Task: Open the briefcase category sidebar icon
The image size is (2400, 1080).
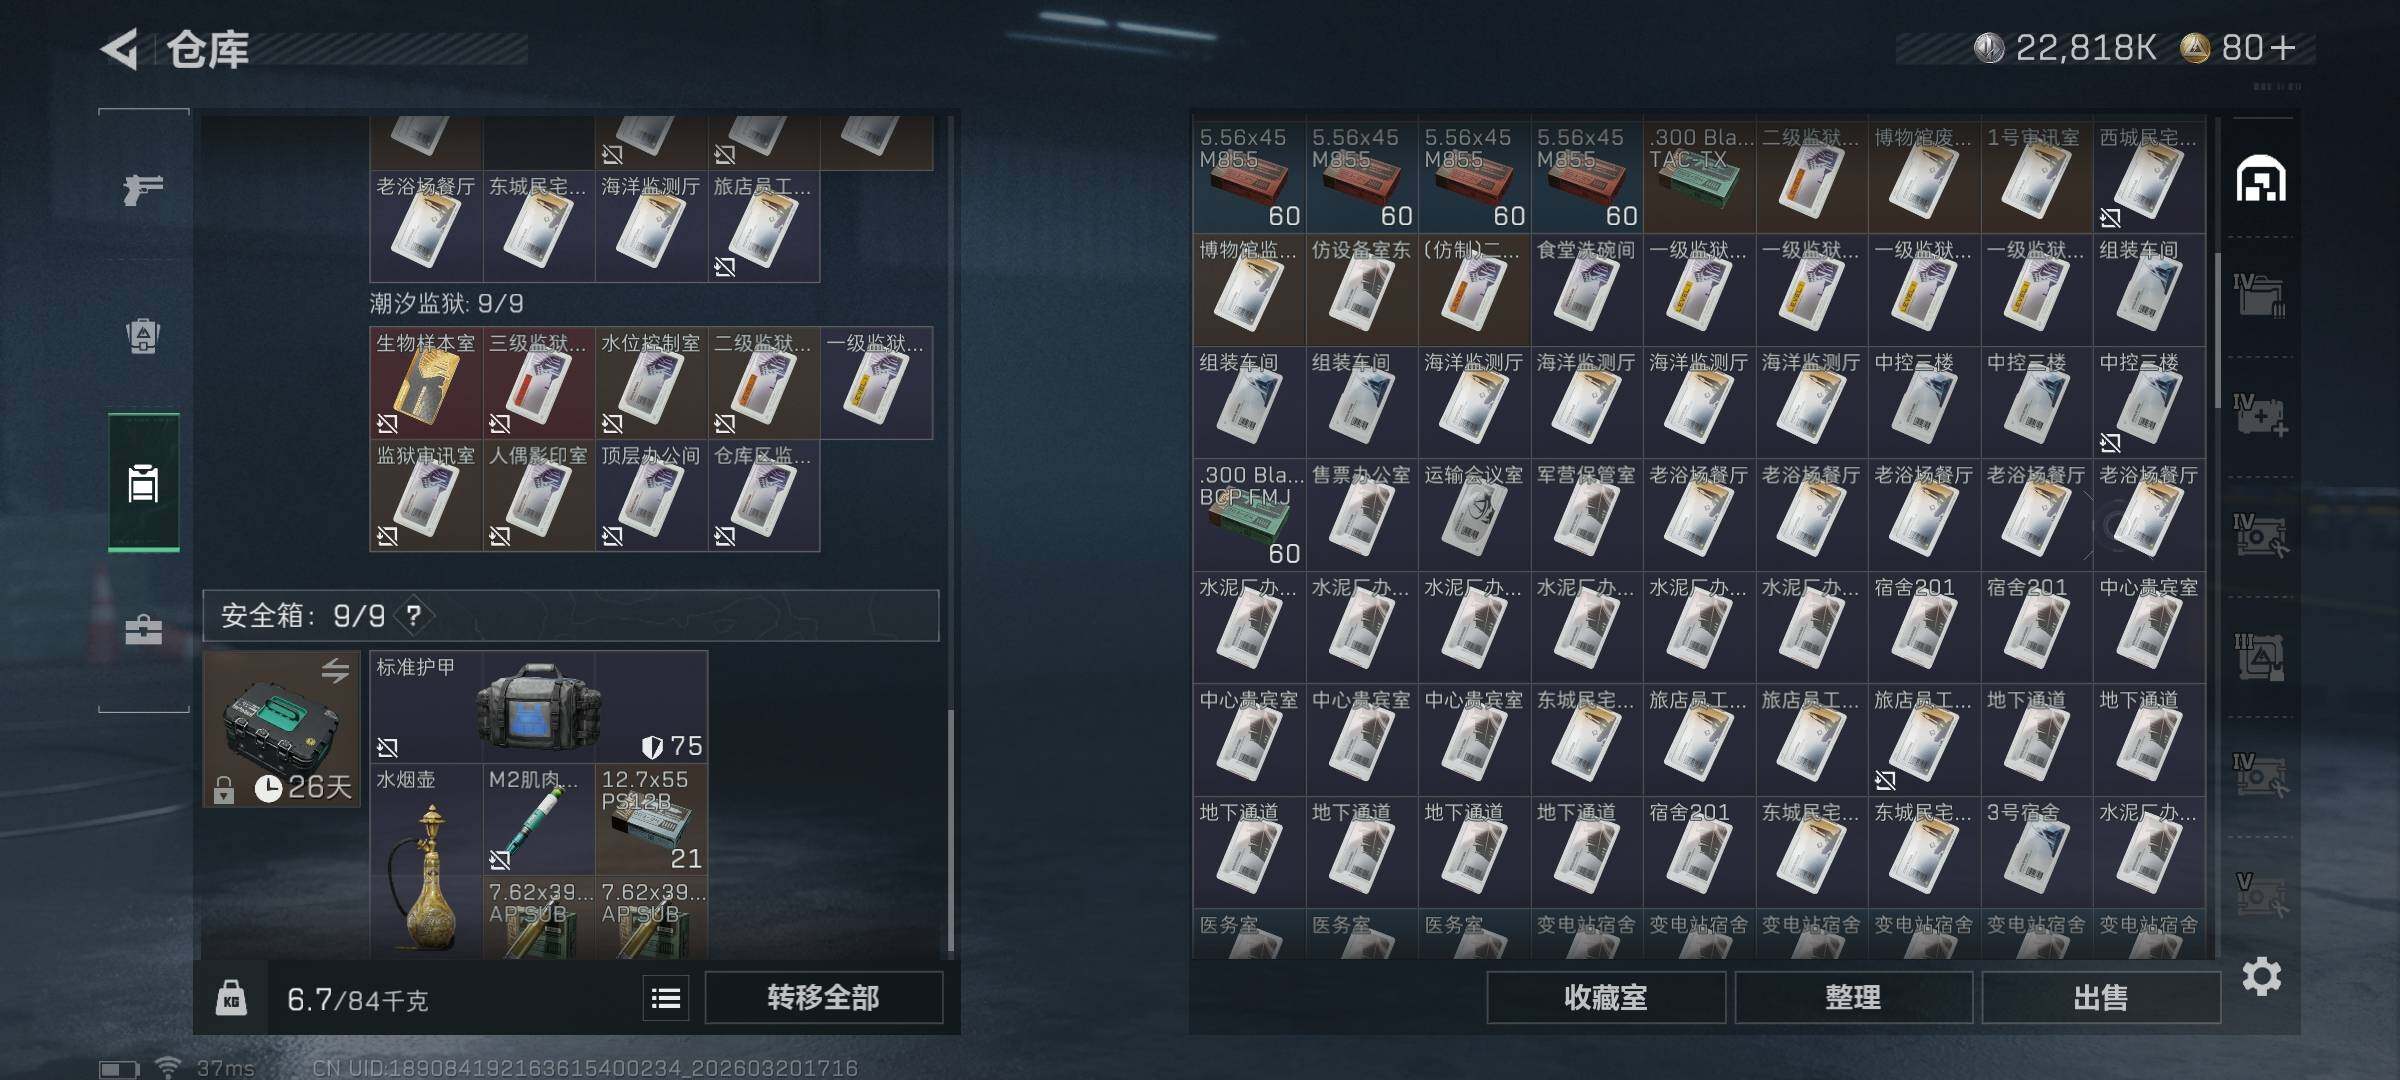Action: point(143,630)
